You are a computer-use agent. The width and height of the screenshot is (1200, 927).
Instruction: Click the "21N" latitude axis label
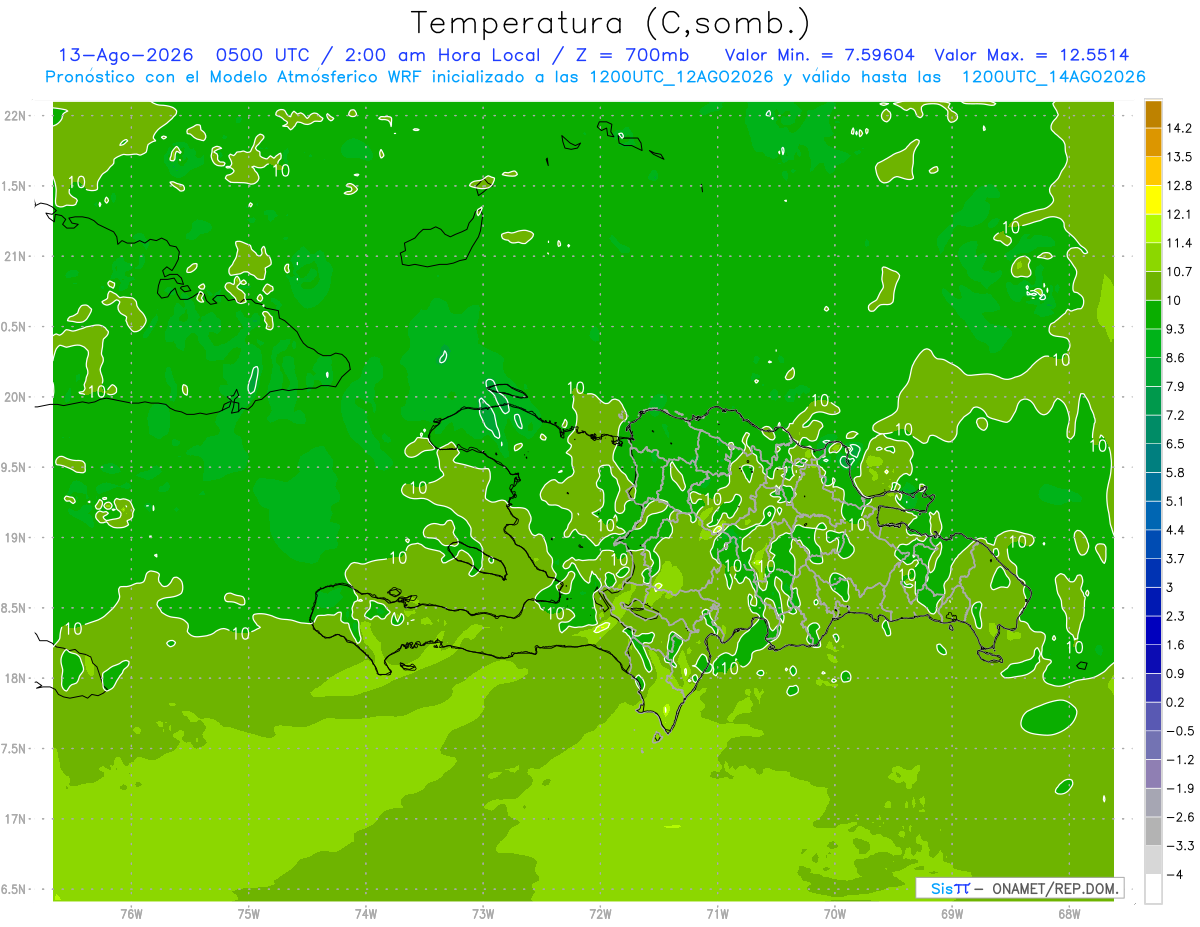(15, 256)
